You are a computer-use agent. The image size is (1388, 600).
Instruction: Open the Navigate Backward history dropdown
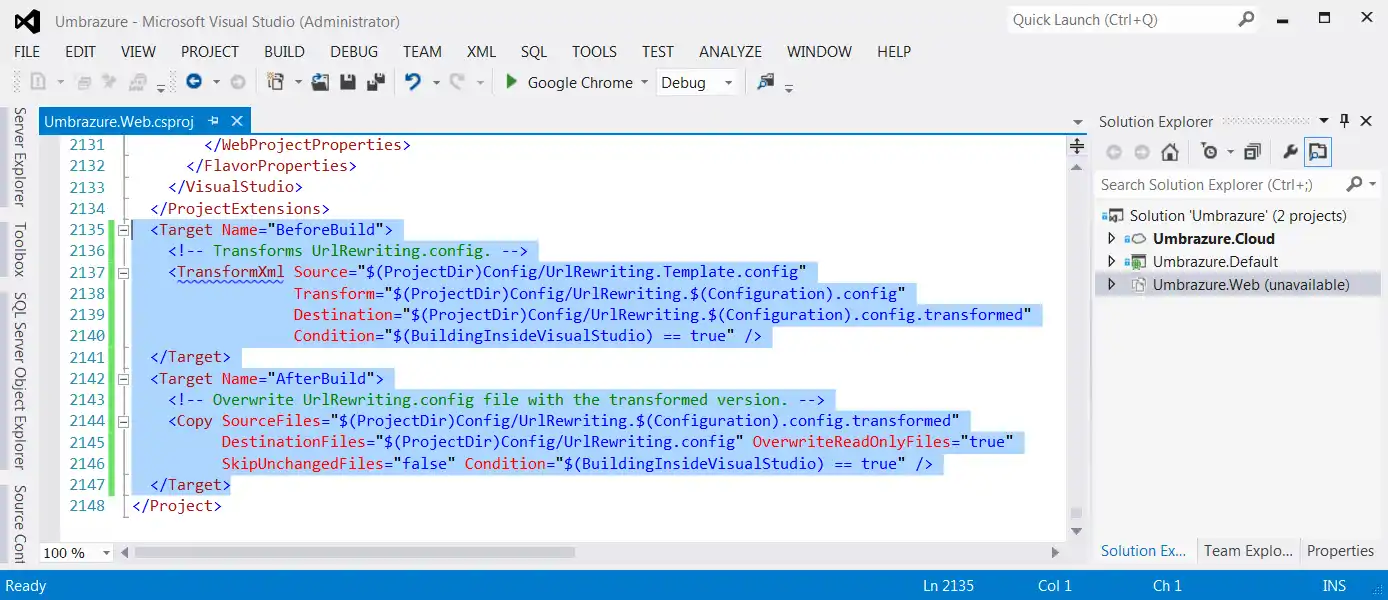tap(217, 83)
